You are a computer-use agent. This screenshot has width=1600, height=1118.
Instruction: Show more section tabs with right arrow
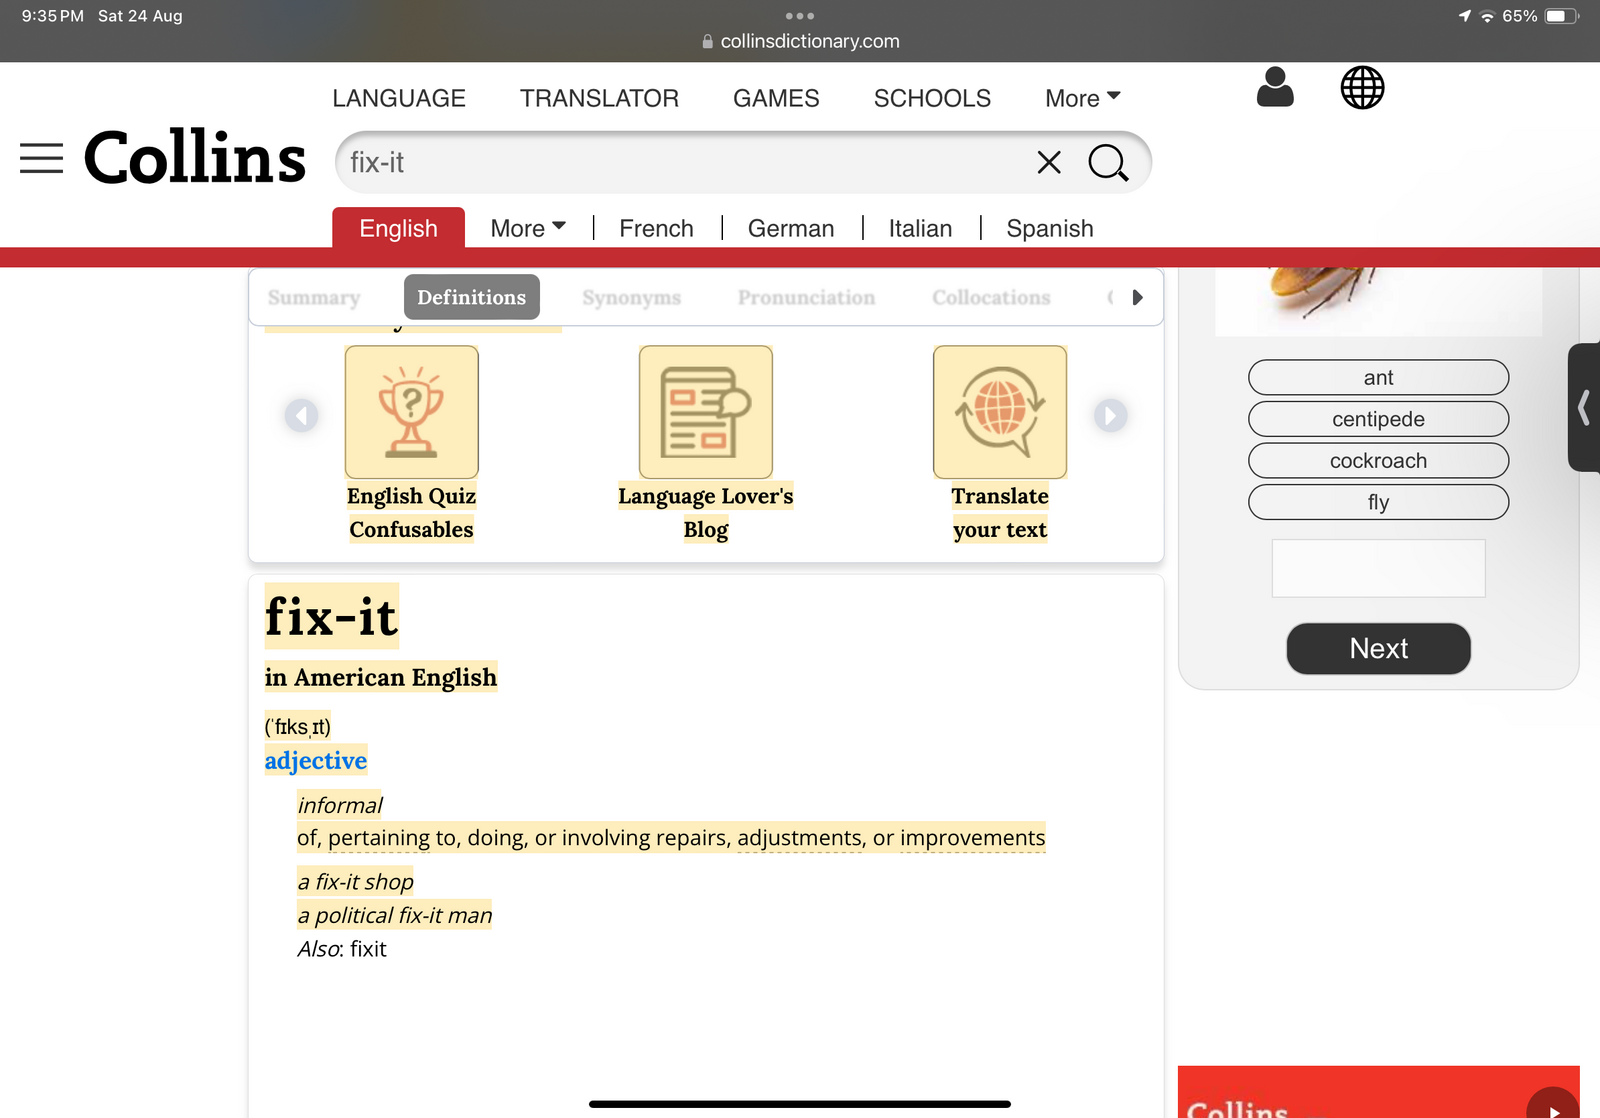(1137, 298)
